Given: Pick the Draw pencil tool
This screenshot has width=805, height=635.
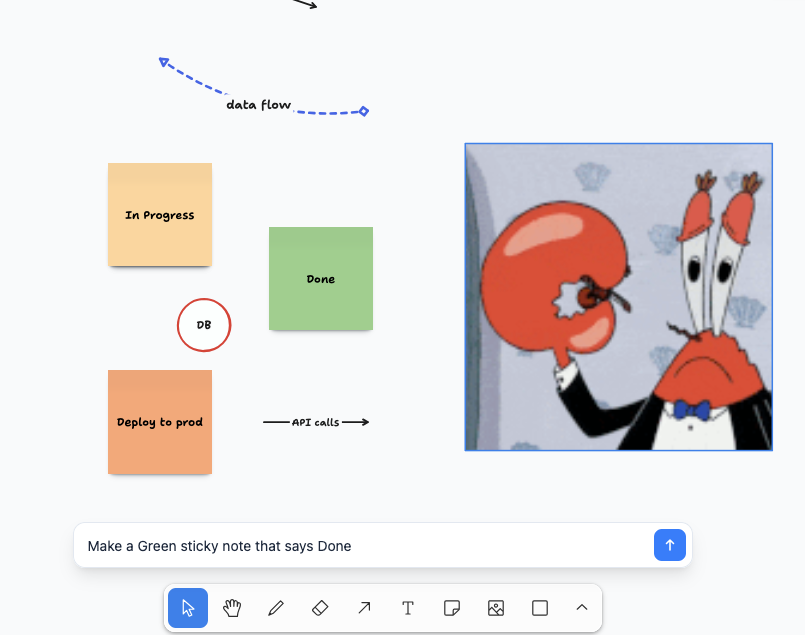Looking at the screenshot, I should coord(276,608).
